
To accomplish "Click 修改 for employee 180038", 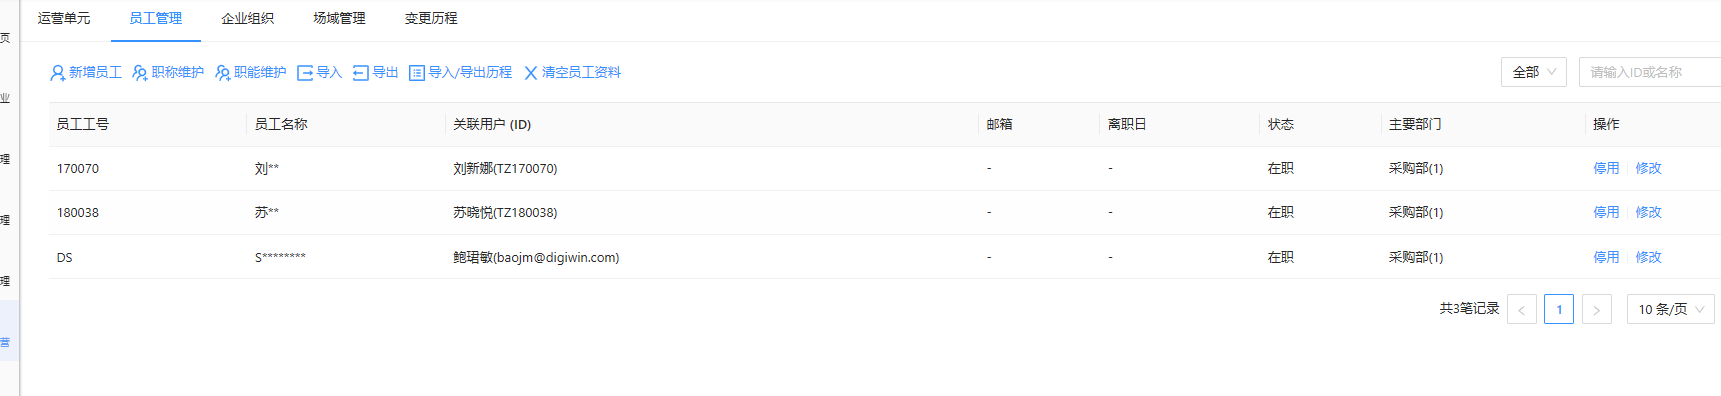I will [x=1648, y=212].
